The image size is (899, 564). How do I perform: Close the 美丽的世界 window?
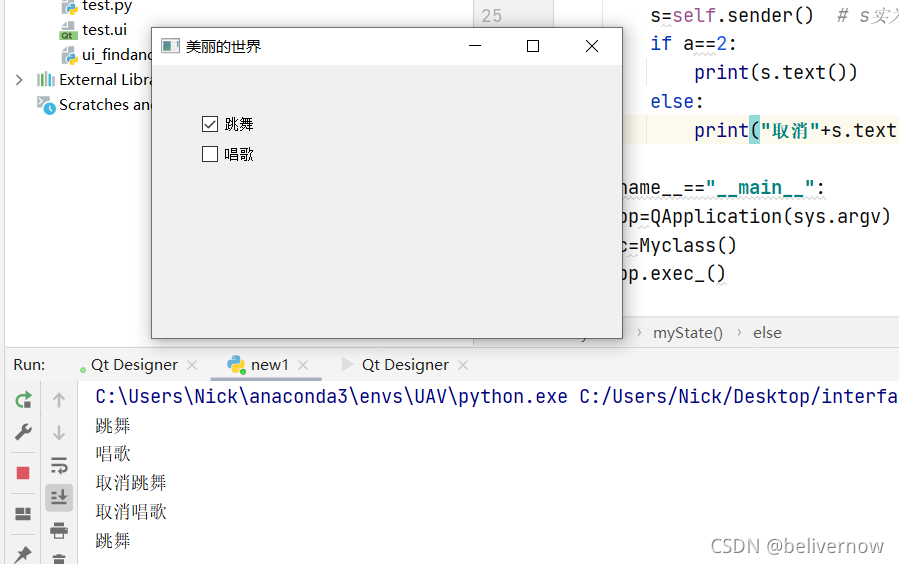click(592, 46)
